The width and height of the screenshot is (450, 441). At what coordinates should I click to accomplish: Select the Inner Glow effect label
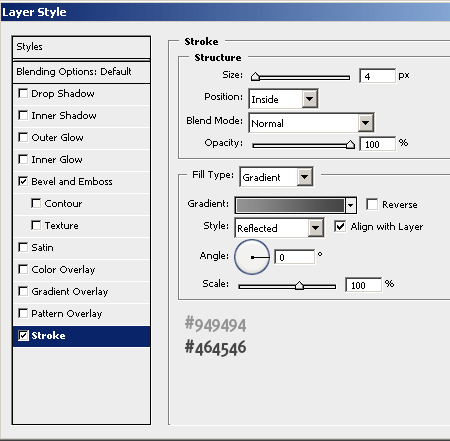57,160
